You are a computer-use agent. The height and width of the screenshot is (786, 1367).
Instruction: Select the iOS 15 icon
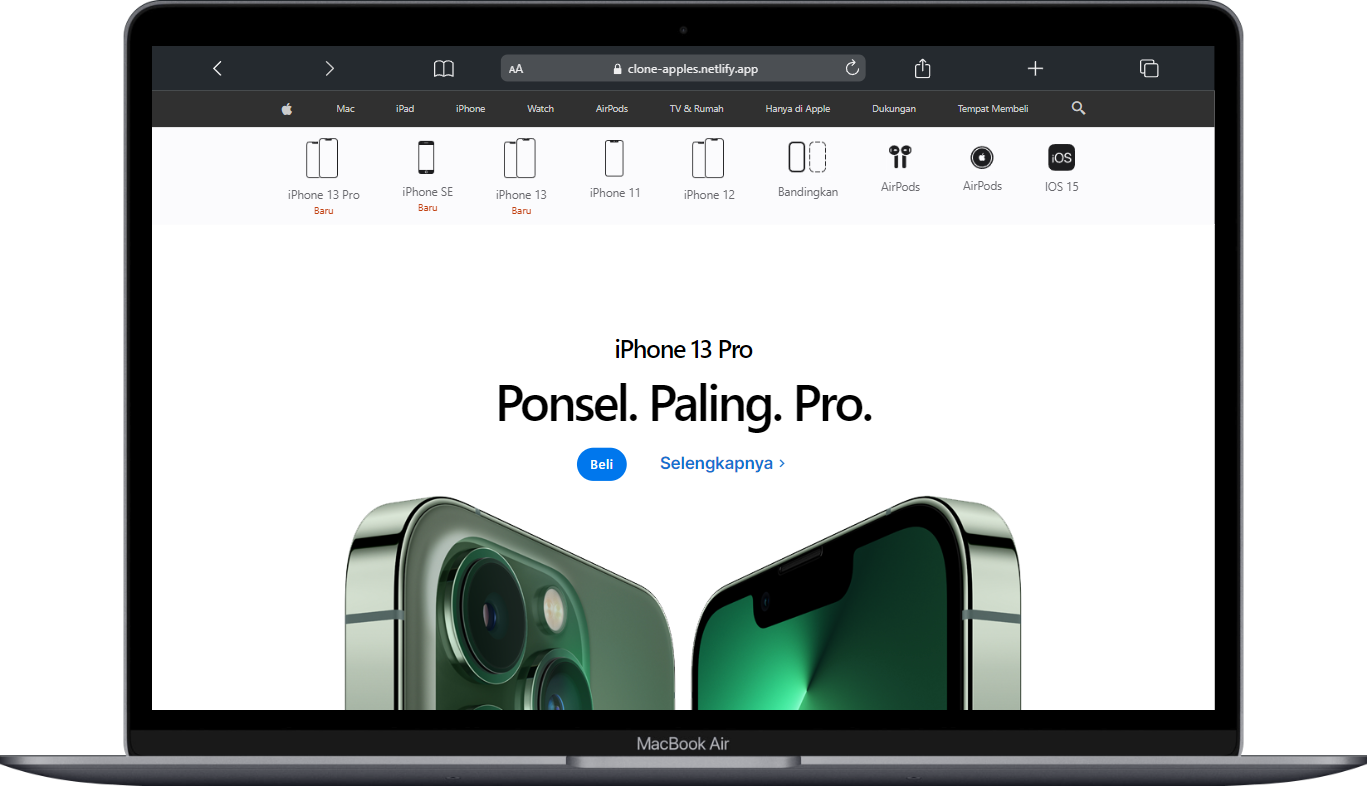[1061, 158]
